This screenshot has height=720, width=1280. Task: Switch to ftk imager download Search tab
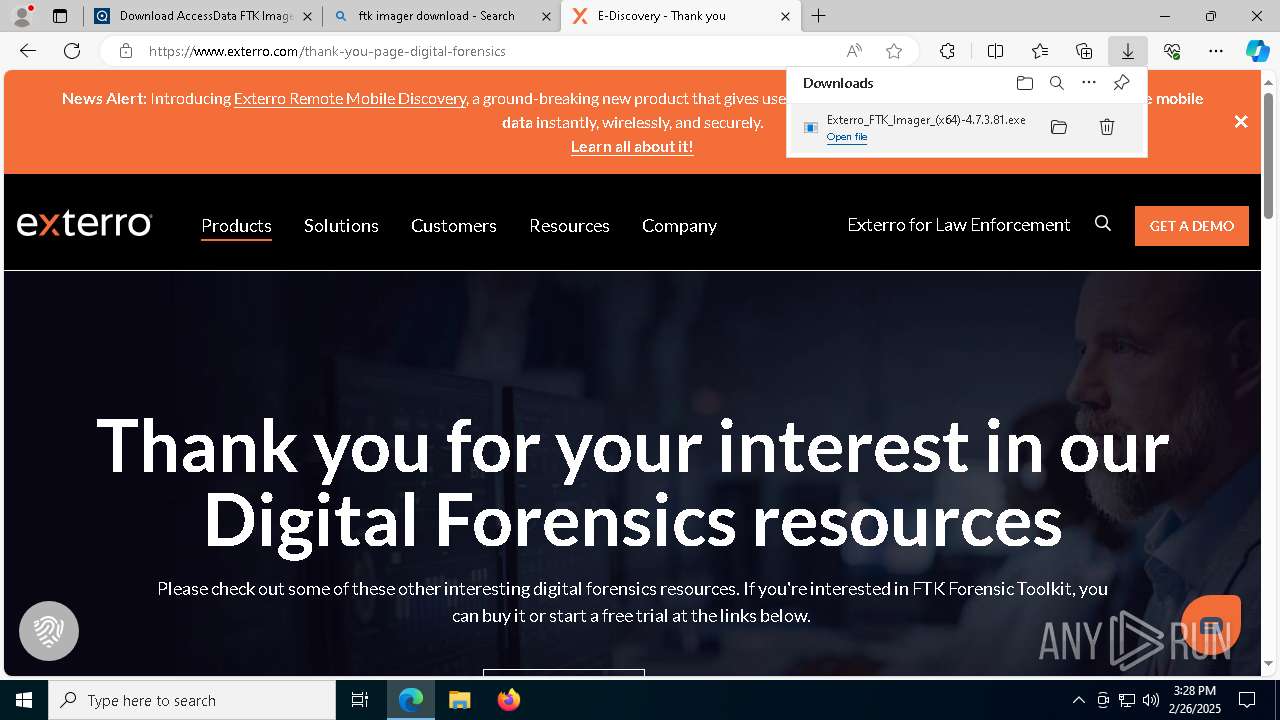(x=441, y=16)
